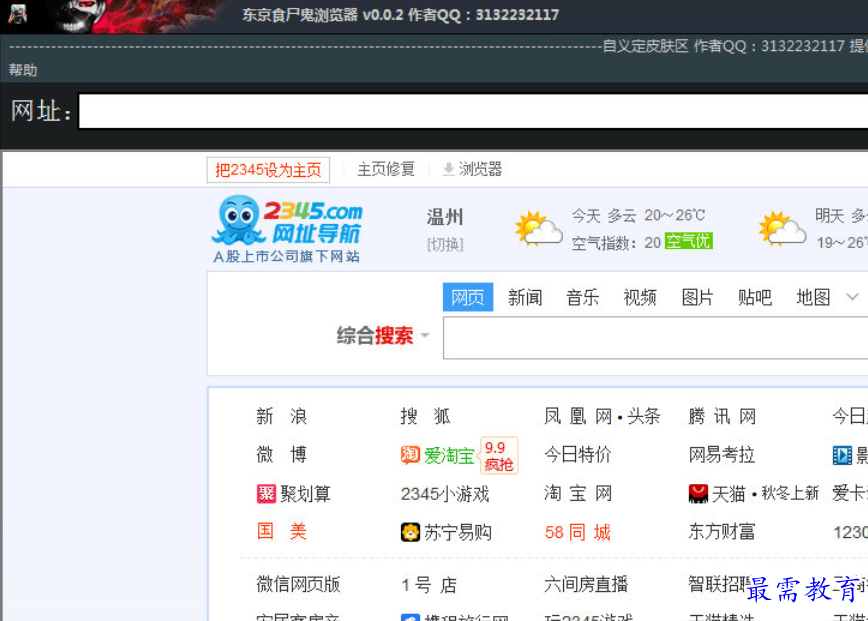Open 东方财富 link
The height and width of the screenshot is (621, 868).
(x=721, y=531)
